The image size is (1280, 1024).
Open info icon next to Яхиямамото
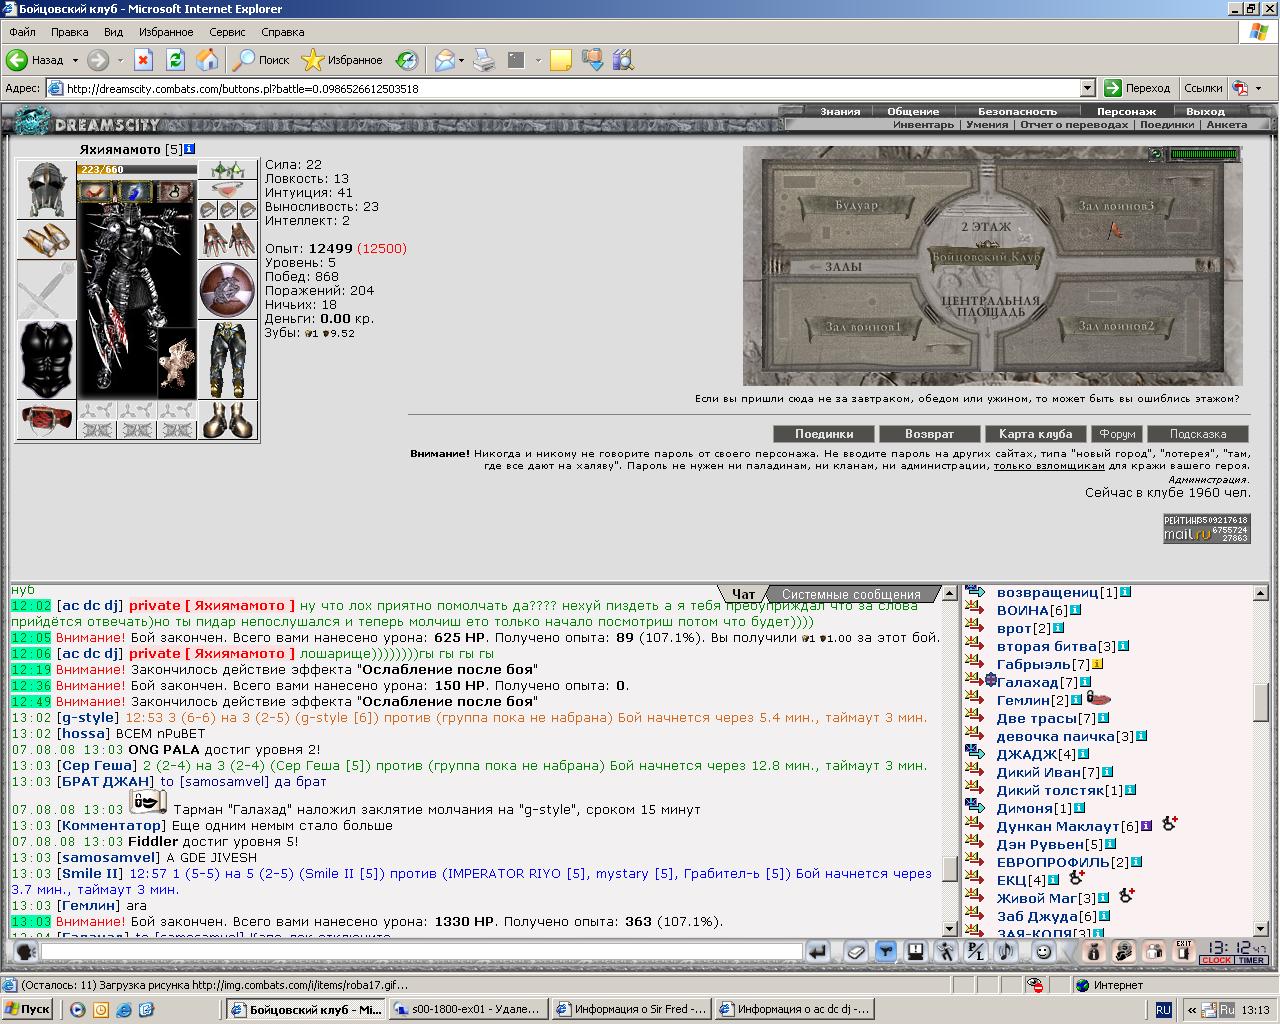point(190,149)
